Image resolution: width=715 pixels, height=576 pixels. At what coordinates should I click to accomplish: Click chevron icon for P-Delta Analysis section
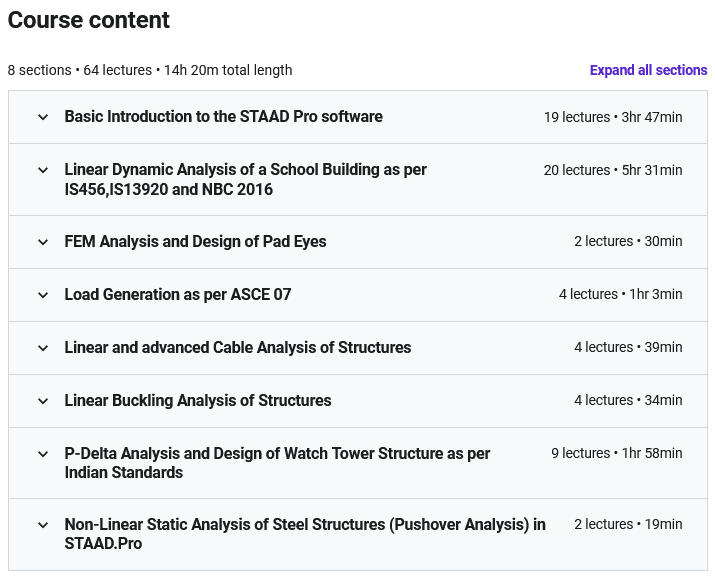pos(43,454)
